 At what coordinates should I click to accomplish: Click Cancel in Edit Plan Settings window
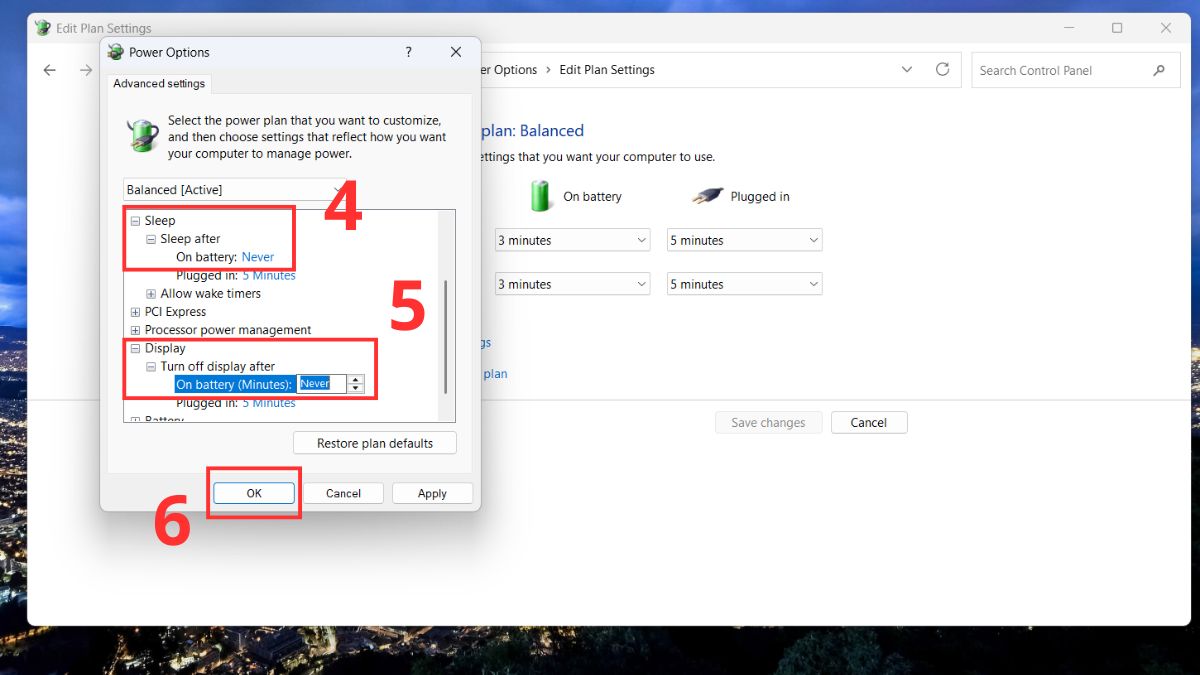869,422
